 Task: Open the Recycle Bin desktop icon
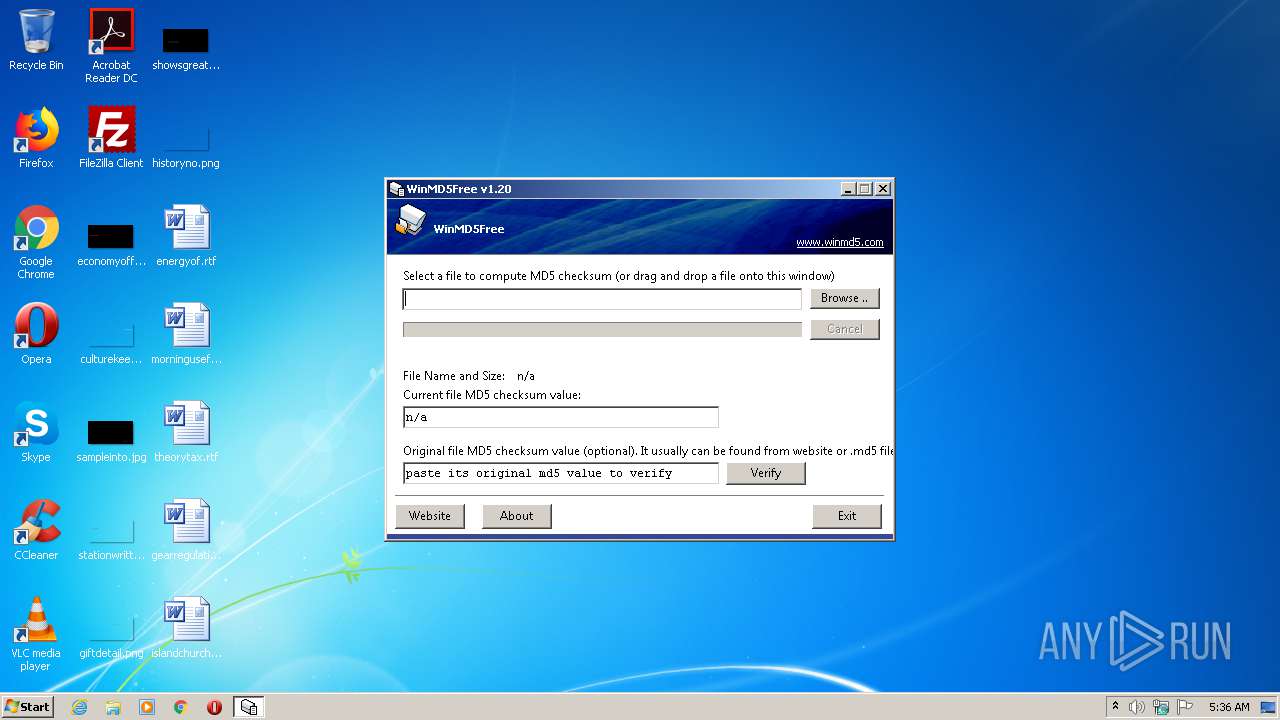[x=36, y=40]
